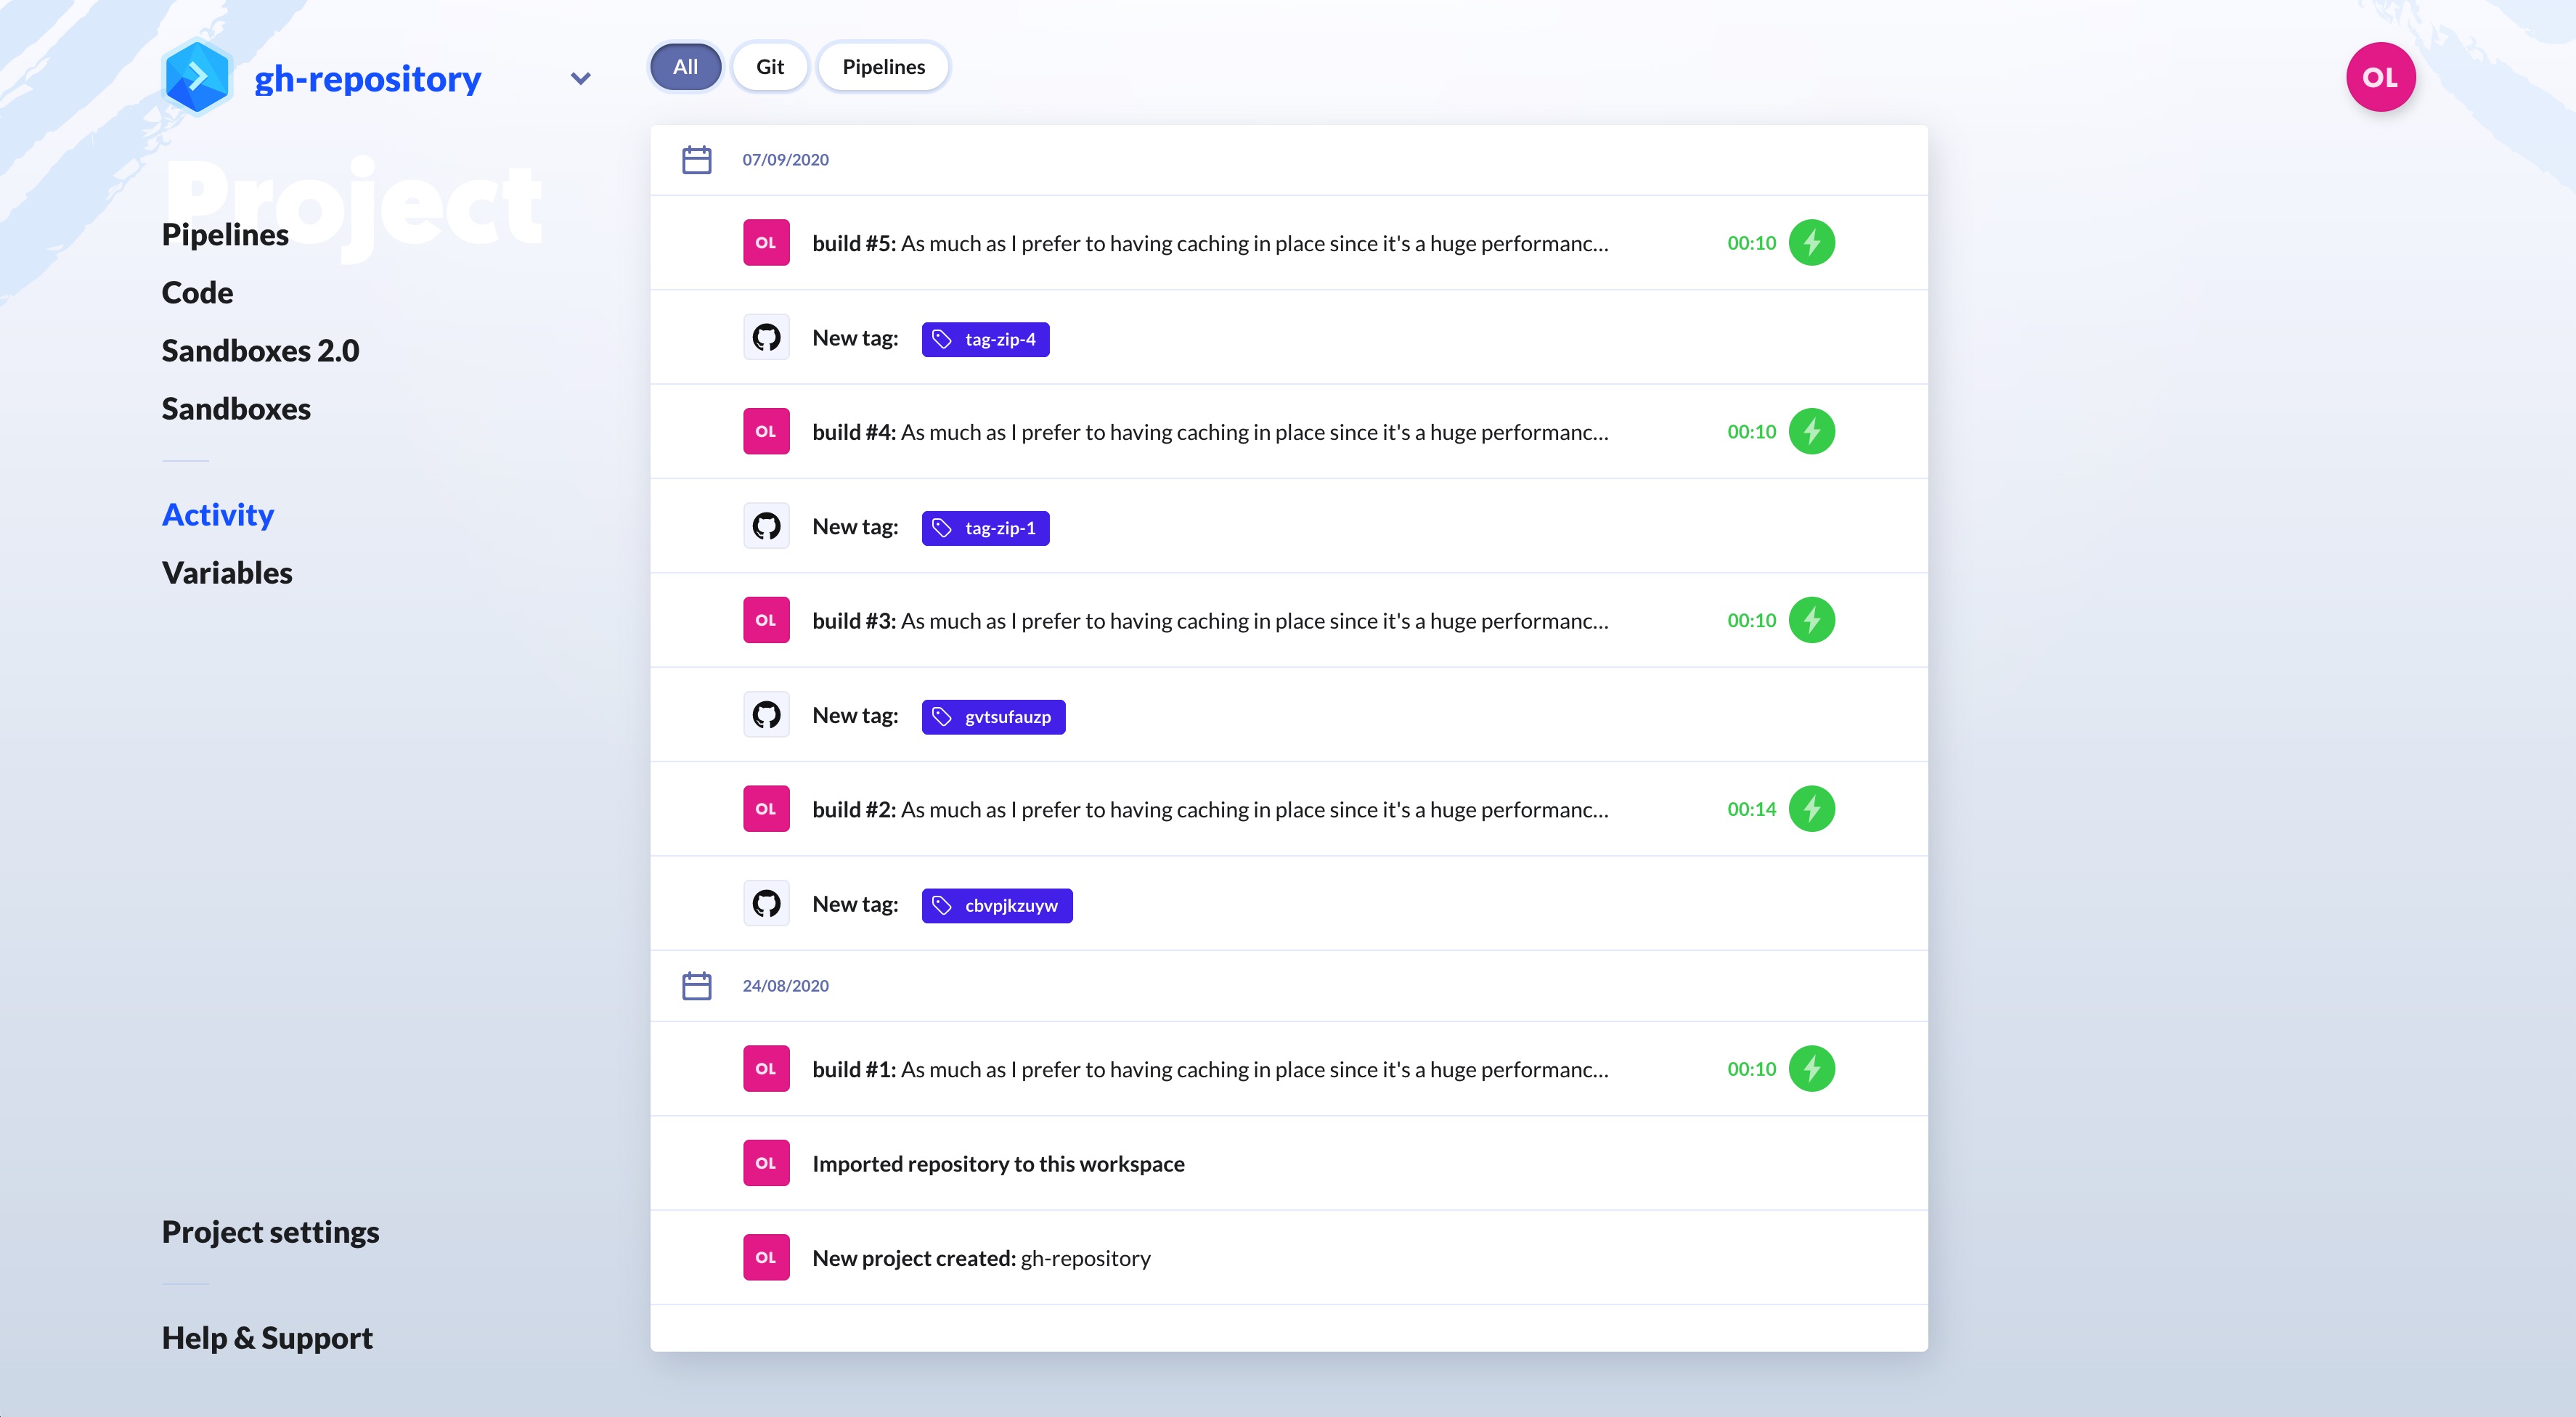Click the green lightning icon for build #3

pyautogui.click(x=1811, y=620)
